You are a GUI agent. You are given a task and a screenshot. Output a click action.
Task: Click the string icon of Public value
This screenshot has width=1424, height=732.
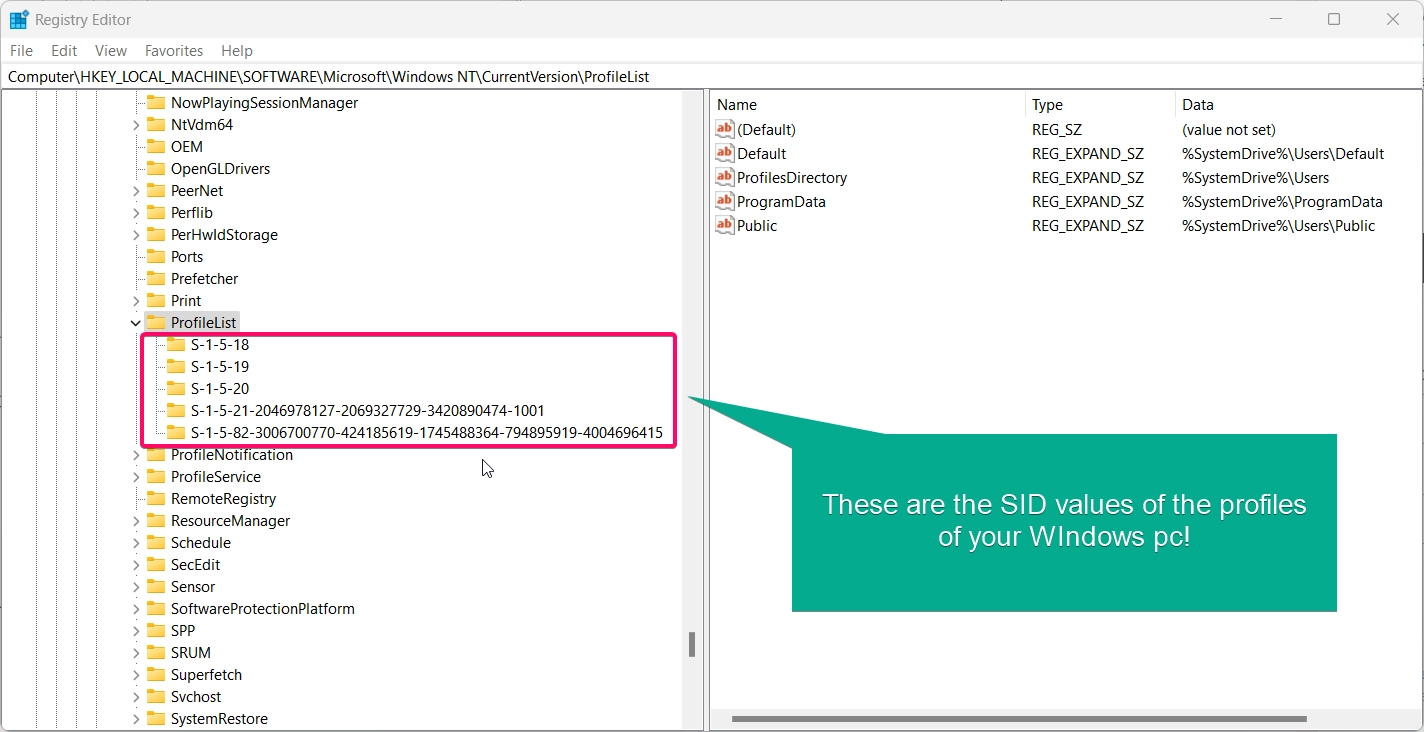coord(725,225)
